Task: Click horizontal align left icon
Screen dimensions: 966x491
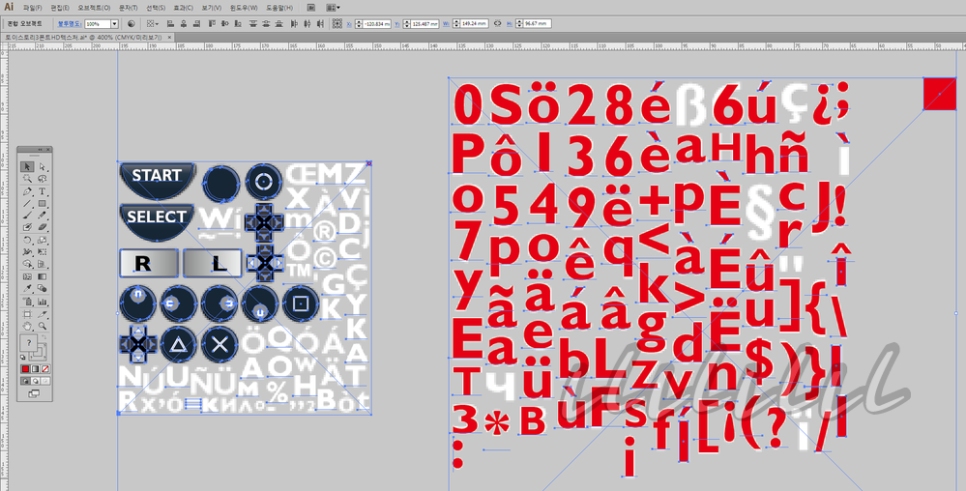Action: [171, 24]
